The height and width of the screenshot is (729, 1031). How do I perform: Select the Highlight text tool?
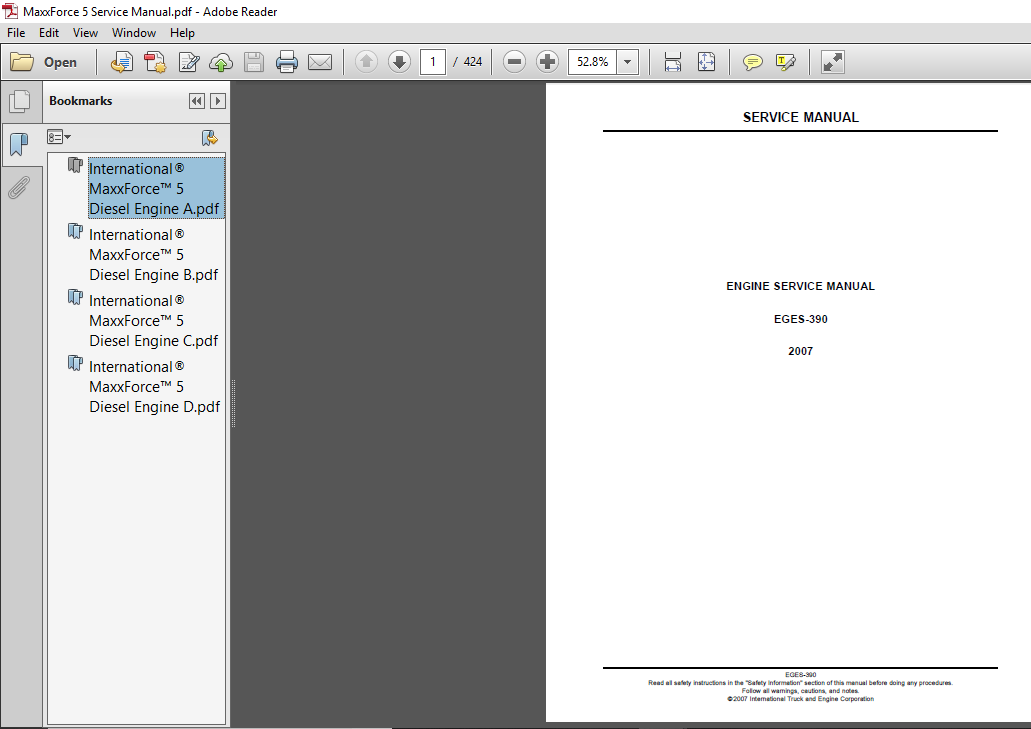[x=786, y=62]
